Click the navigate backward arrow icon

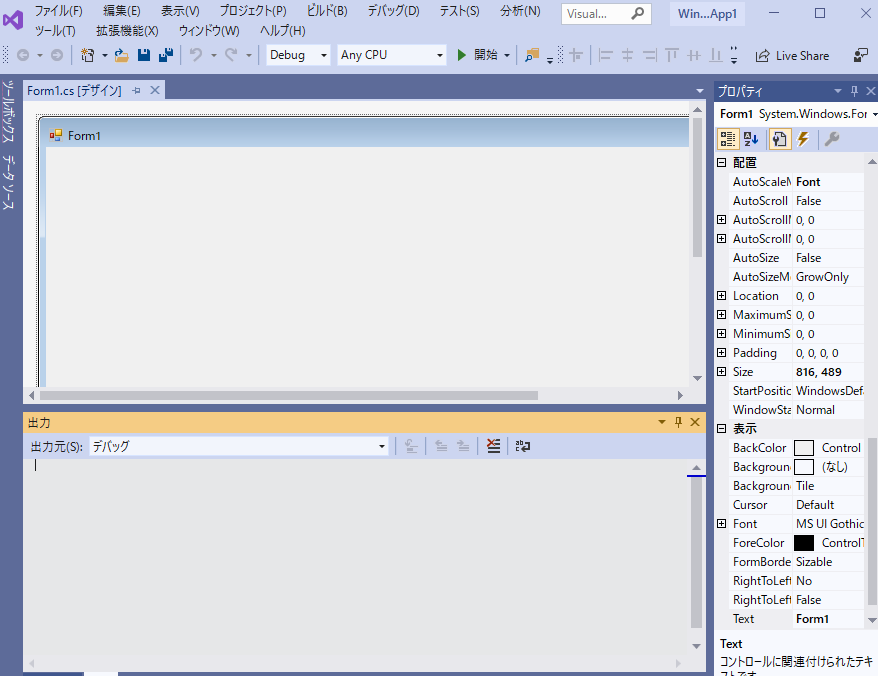[23, 55]
